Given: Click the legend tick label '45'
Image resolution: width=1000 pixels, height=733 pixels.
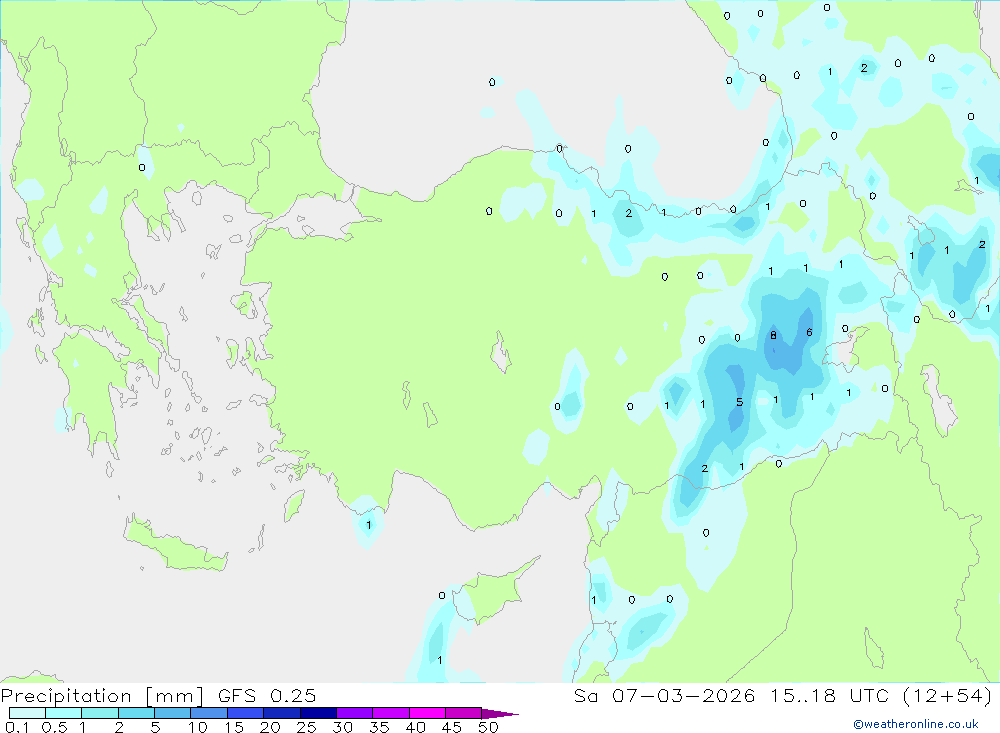Looking at the screenshot, I should point(452,727).
